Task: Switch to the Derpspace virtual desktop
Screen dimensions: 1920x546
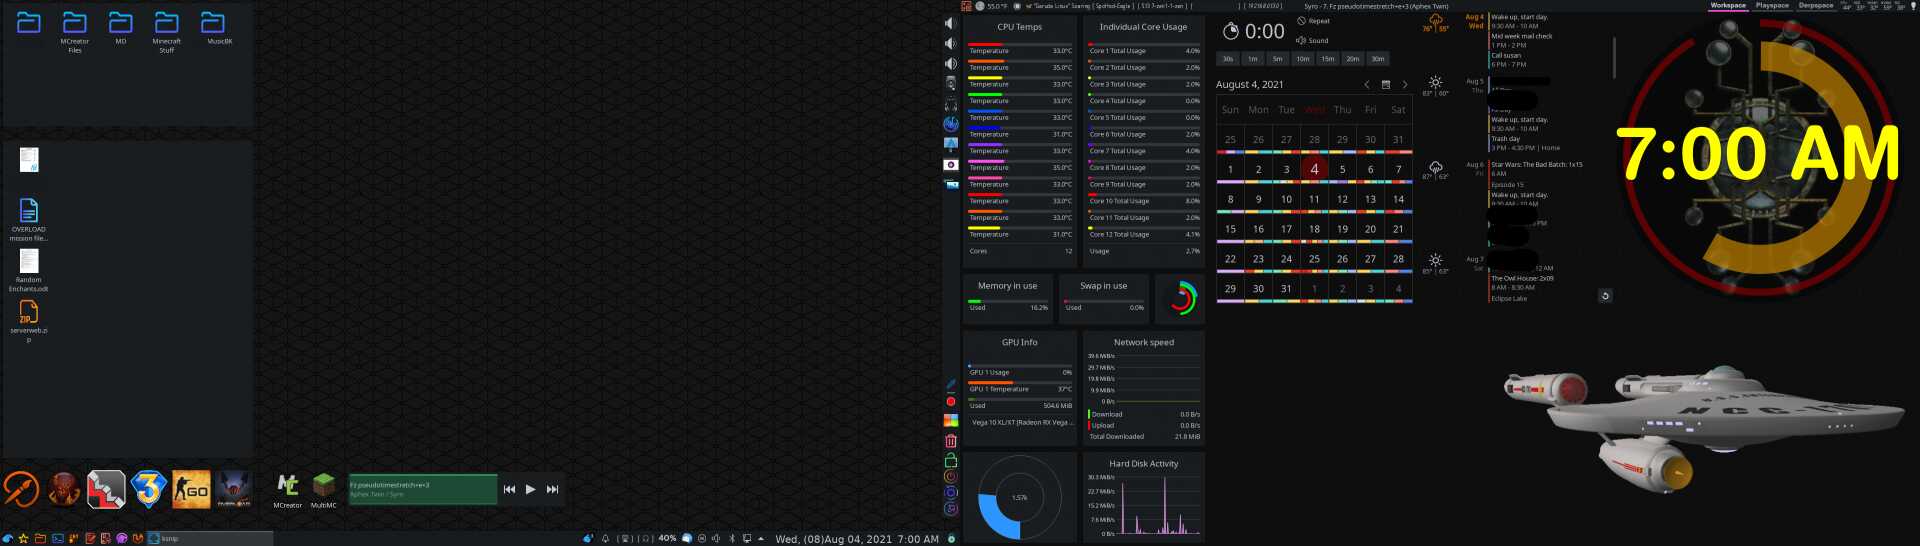Action: 1816,6
